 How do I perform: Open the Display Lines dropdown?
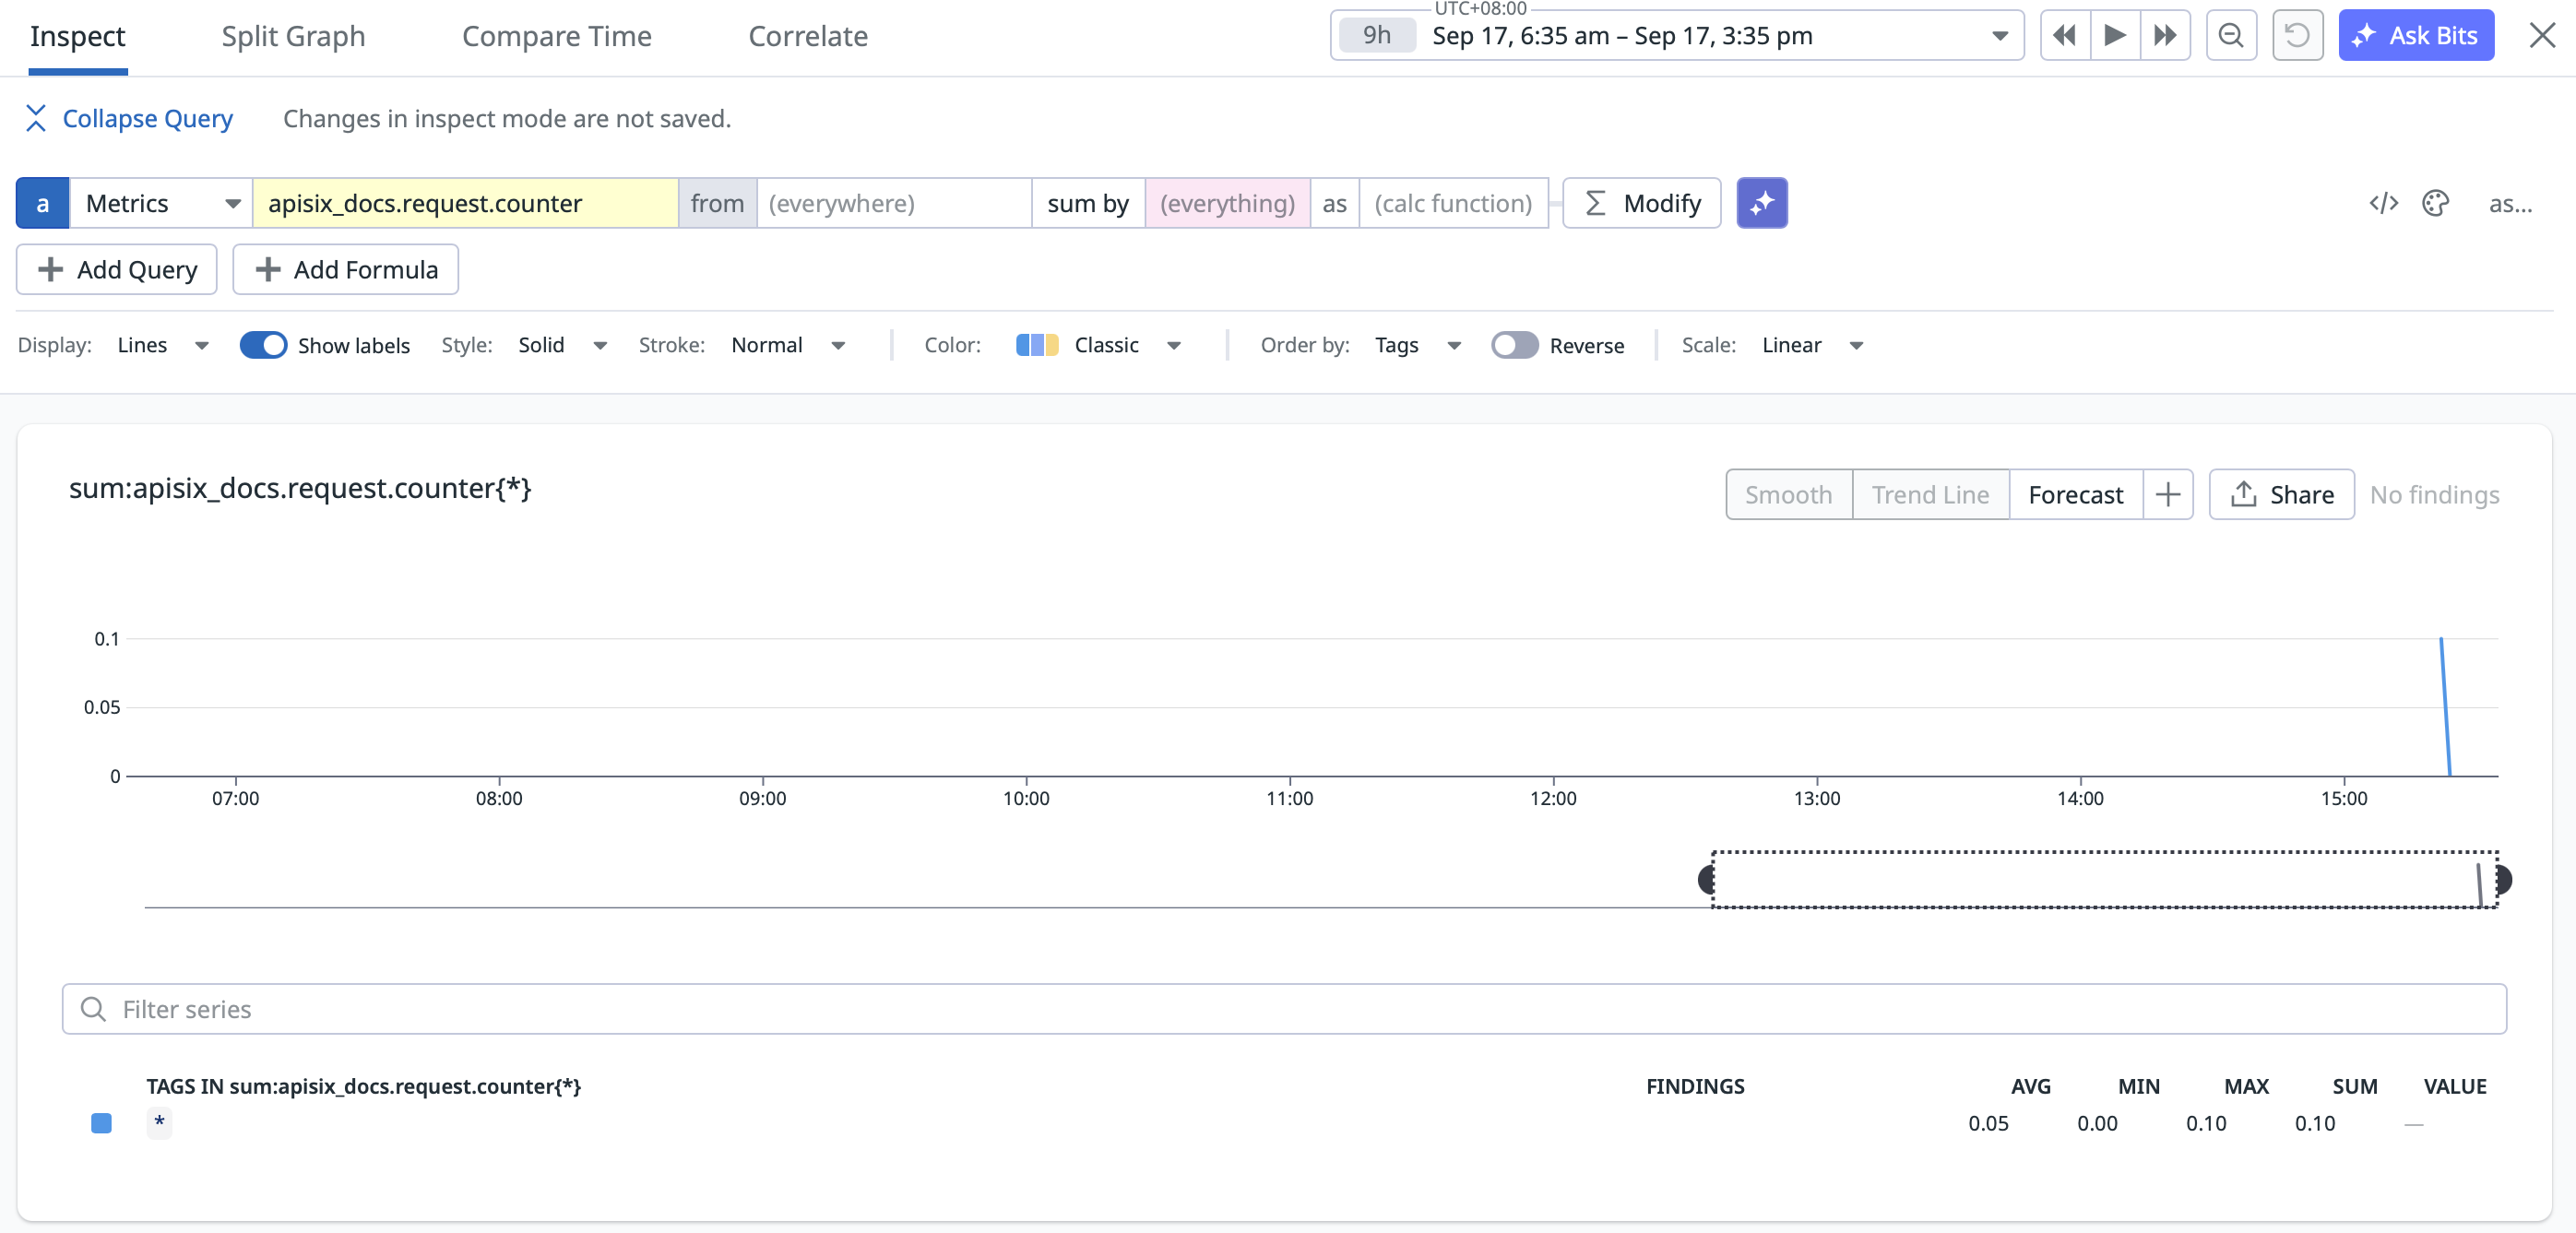(x=163, y=345)
